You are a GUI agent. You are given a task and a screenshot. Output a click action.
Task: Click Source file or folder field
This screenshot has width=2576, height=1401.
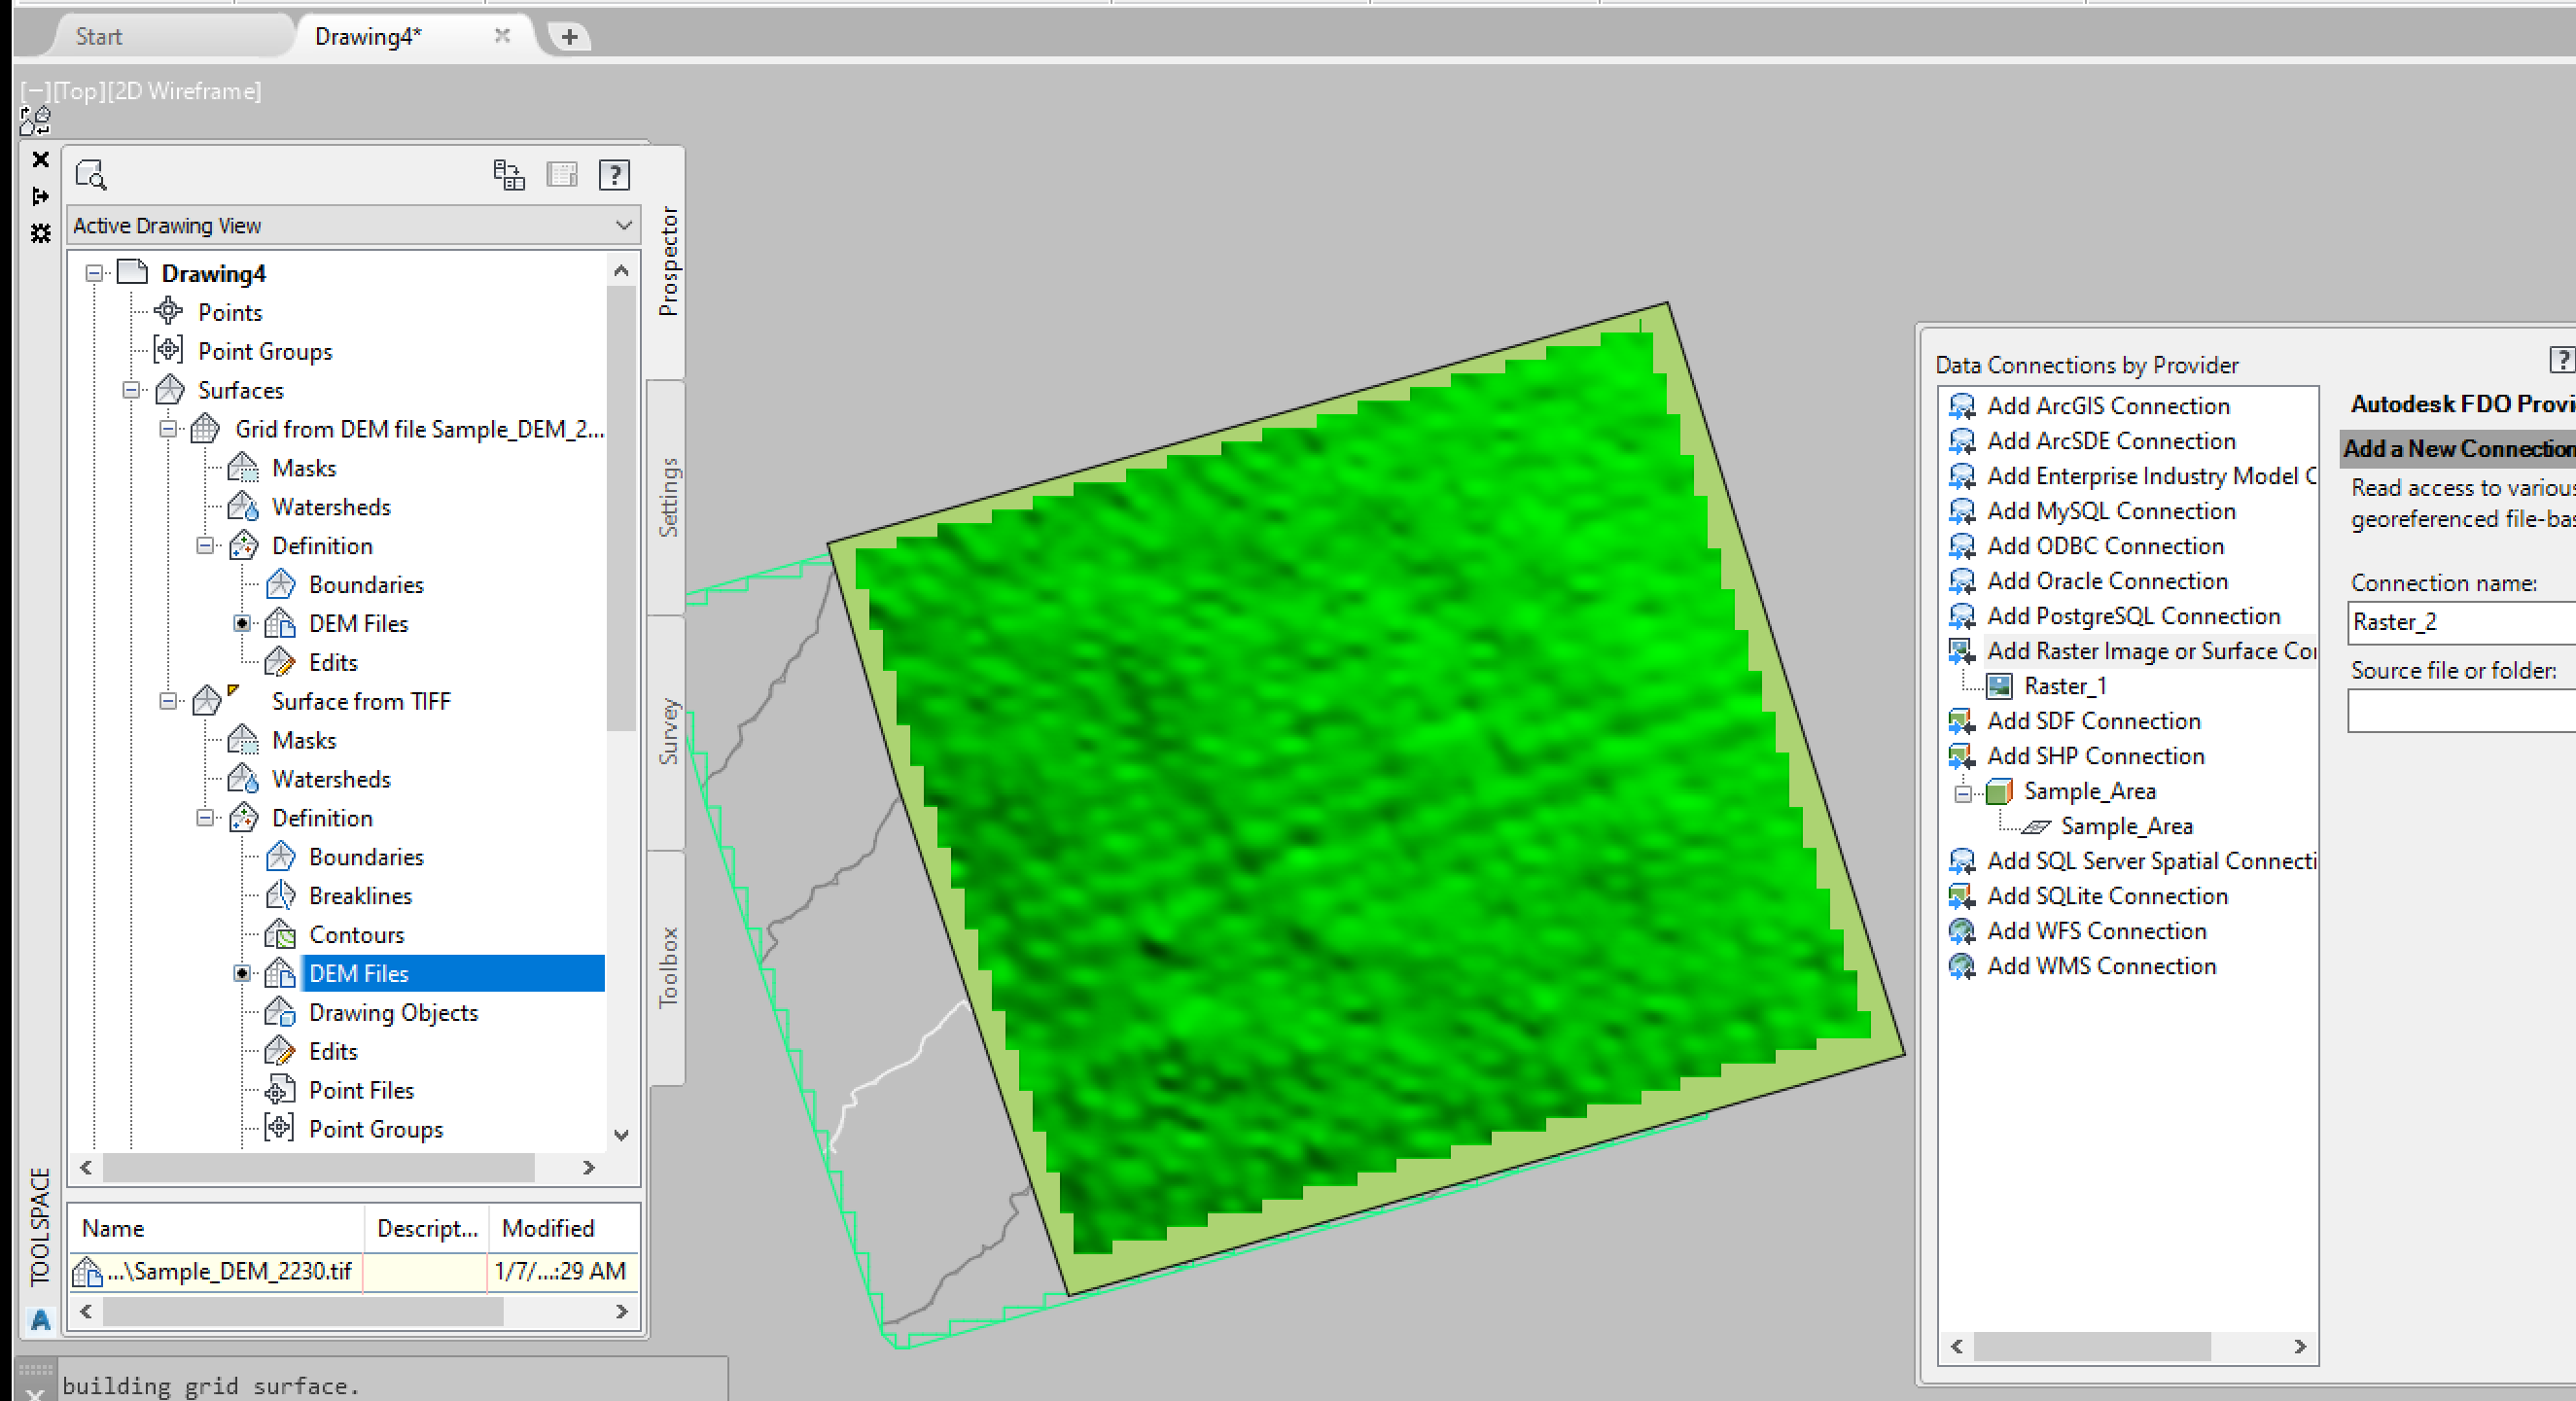tap(2462, 712)
